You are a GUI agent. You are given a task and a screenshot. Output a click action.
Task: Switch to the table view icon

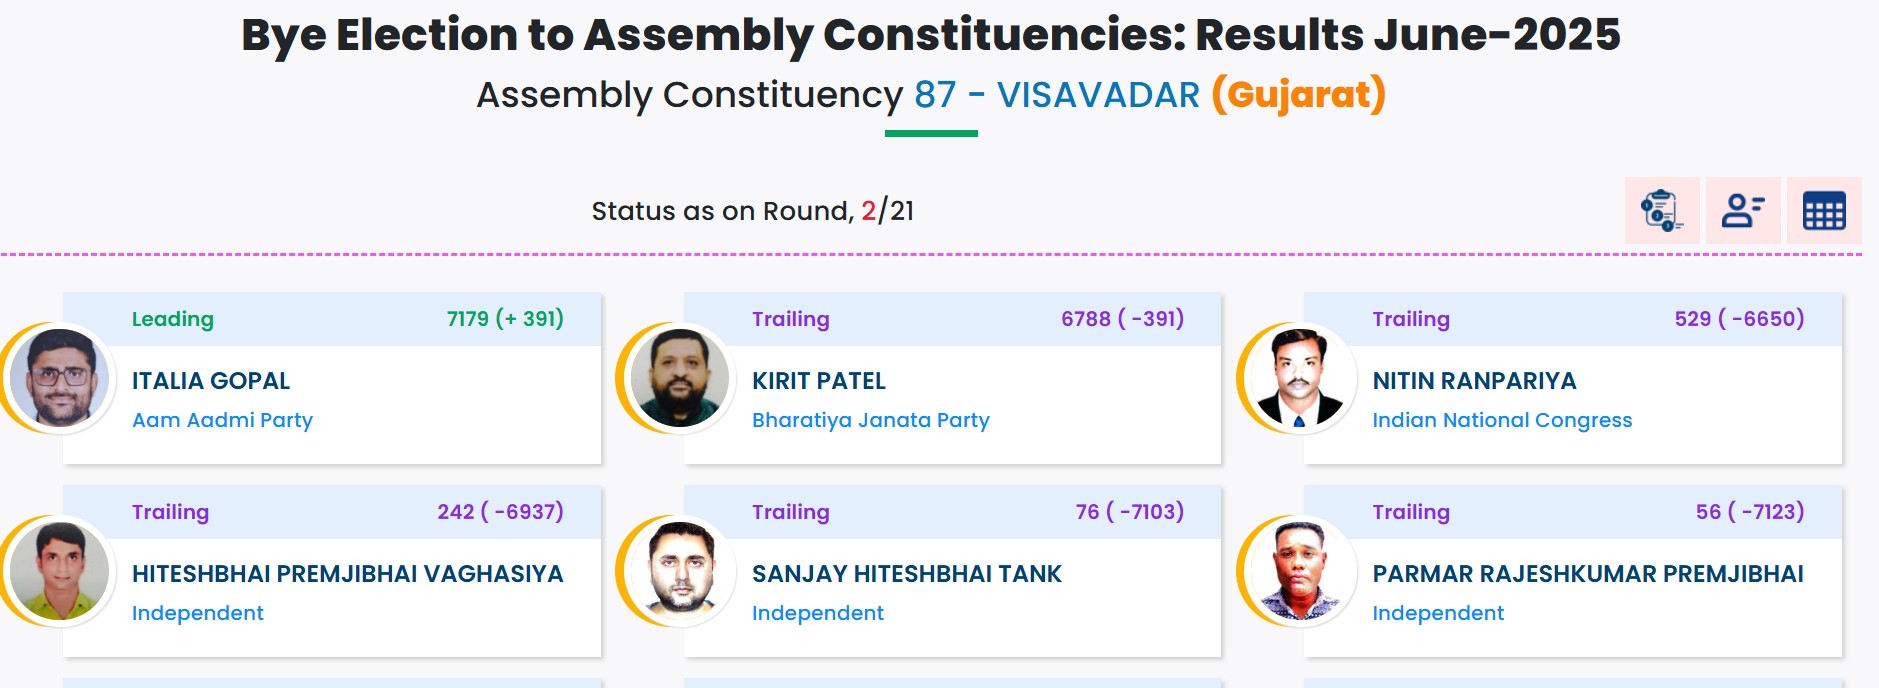[x=1824, y=211]
